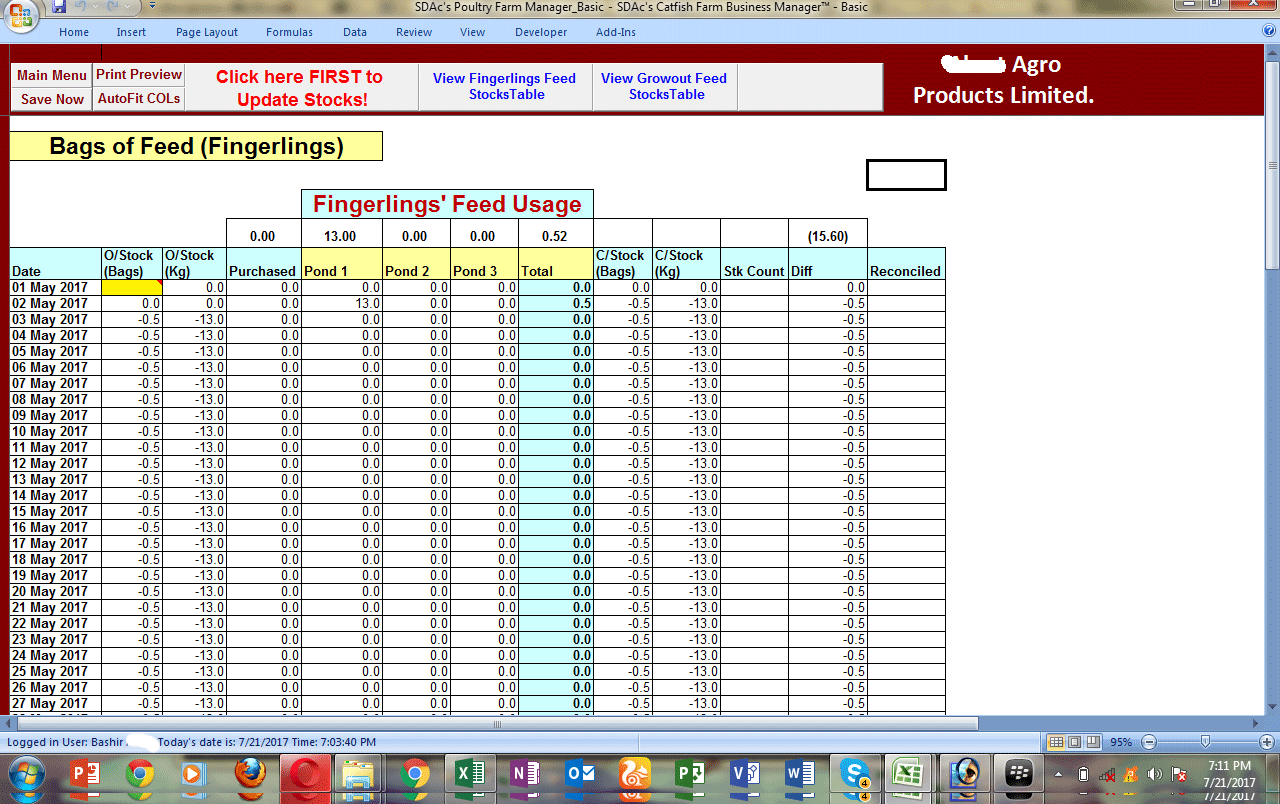Open Word from the taskbar

pyautogui.click(x=800, y=775)
